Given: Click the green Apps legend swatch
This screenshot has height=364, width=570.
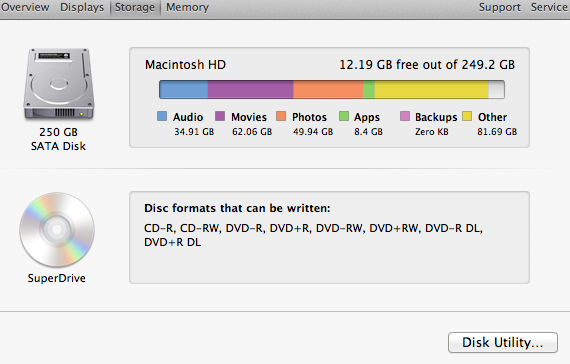Looking at the screenshot, I should [x=344, y=116].
